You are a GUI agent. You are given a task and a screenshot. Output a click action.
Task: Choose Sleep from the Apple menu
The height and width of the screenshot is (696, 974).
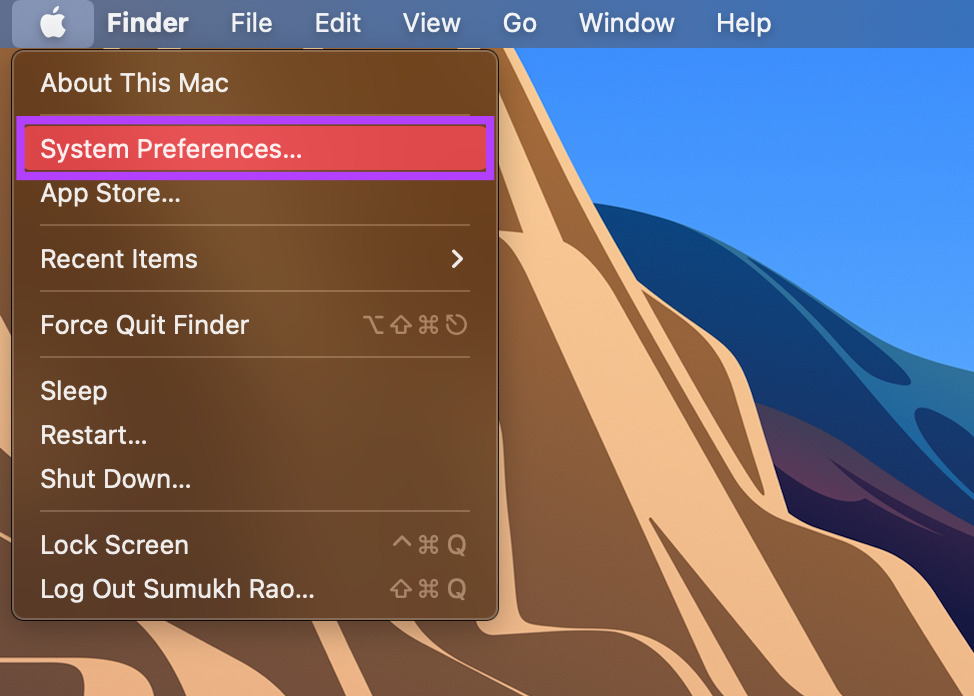(x=255, y=391)
